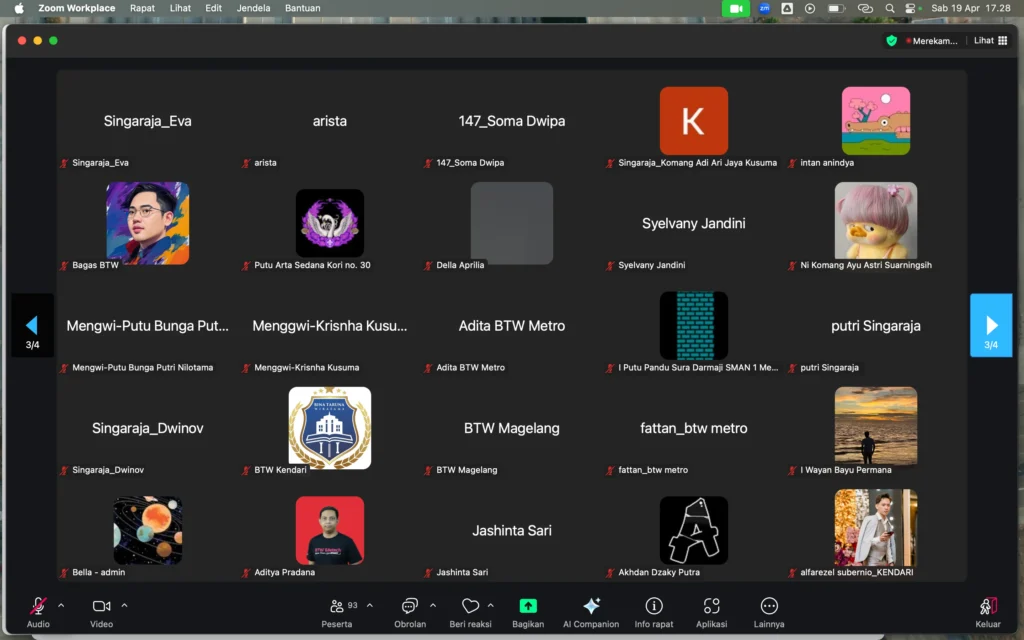
Task: Open Spotlight search in menu bar
Action: point(889,8)
